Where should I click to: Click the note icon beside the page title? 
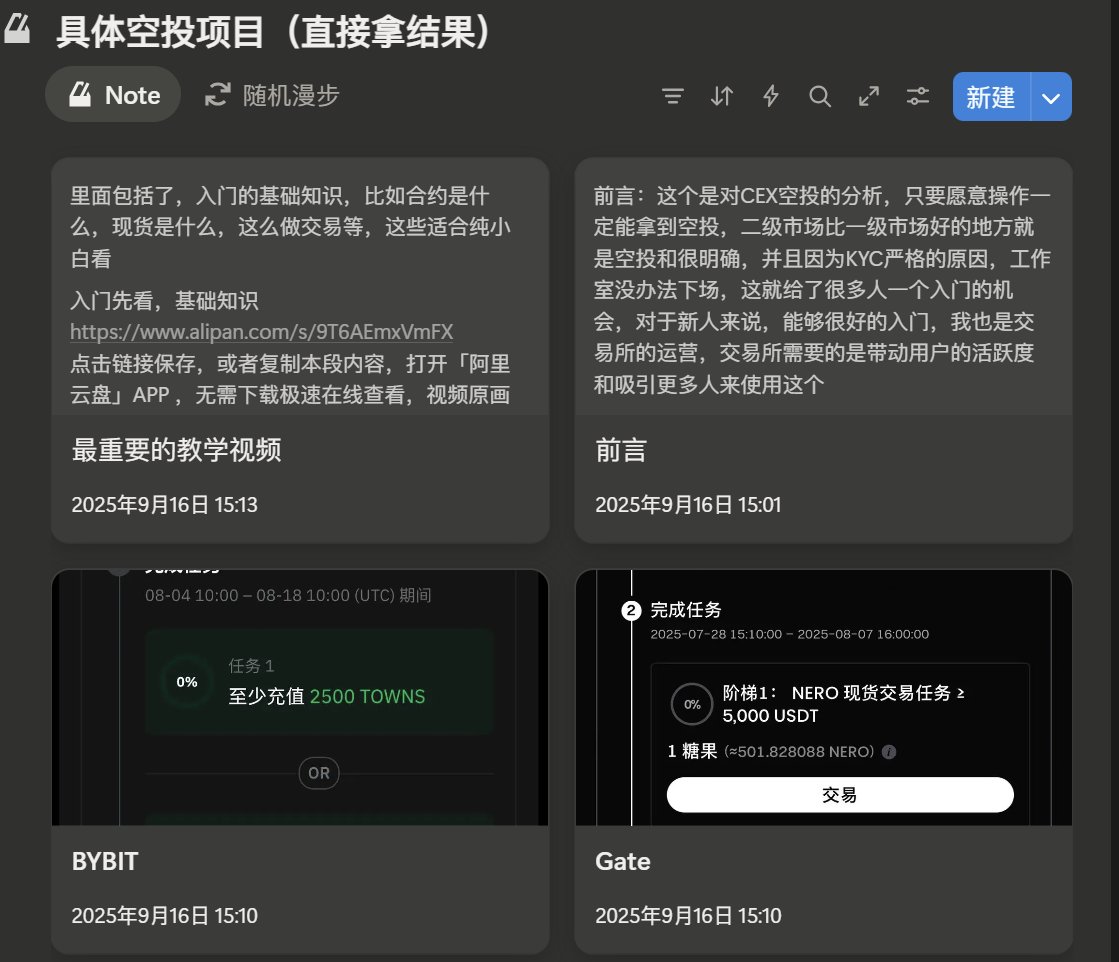pyautogui.click(x=17, y=29)
